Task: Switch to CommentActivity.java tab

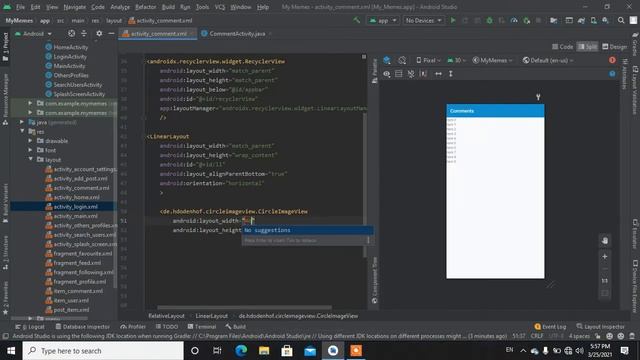Action: [x=237, y=33]
